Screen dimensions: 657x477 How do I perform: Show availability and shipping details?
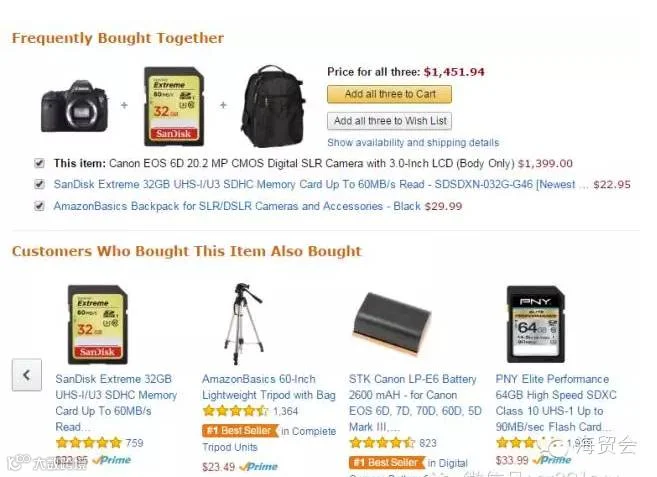click(x=413, y=143)
